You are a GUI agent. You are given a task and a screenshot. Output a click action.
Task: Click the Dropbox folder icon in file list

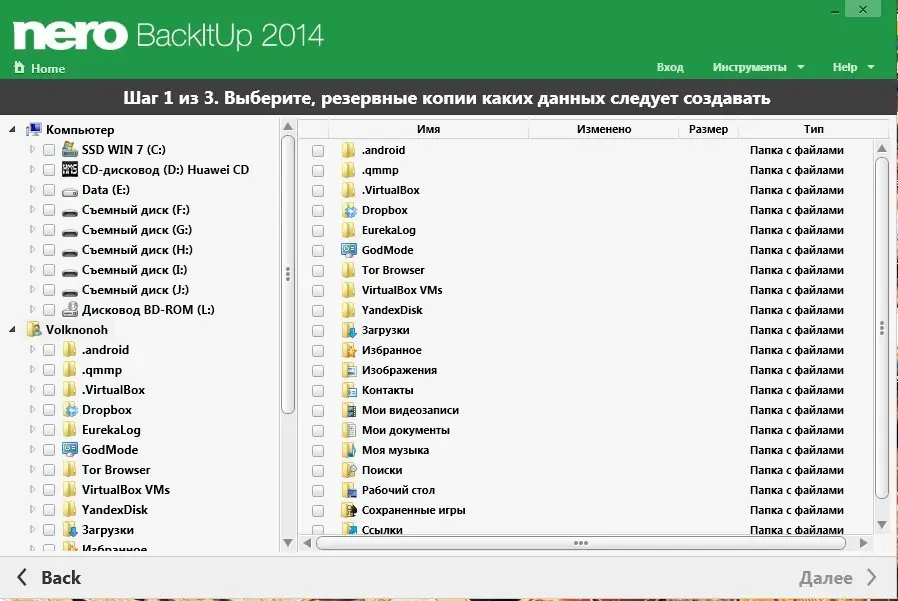[349, 210]
